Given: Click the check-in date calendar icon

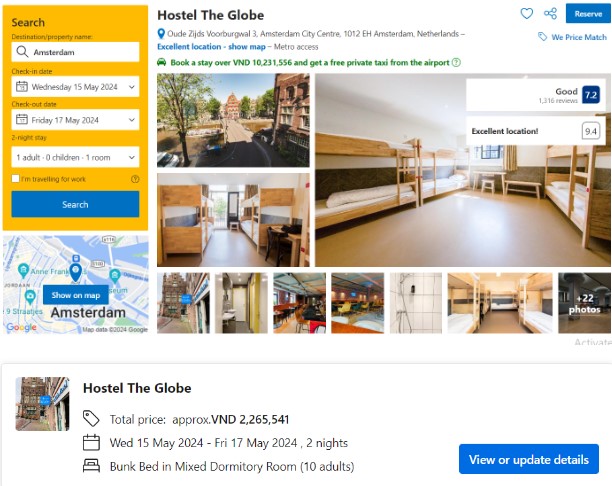Looking at the screenshot, I should [x=21, y=86].
